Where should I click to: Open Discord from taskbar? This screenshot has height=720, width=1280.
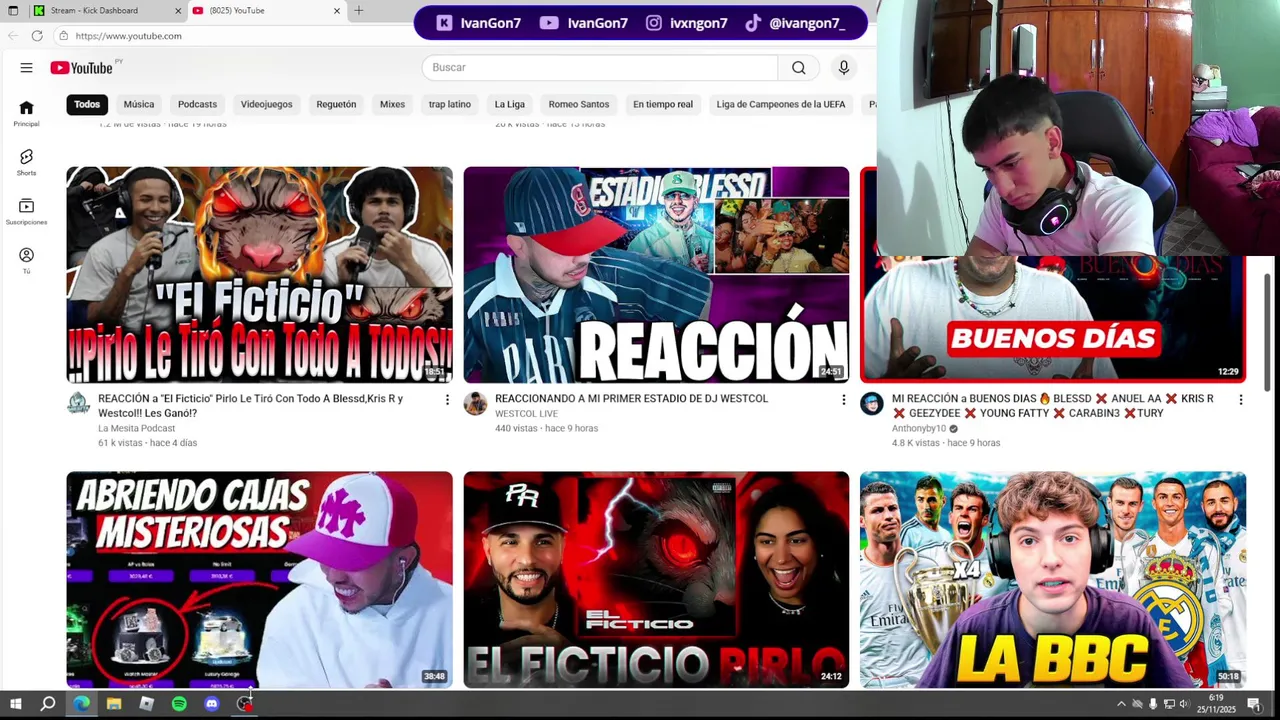point(211,704)
